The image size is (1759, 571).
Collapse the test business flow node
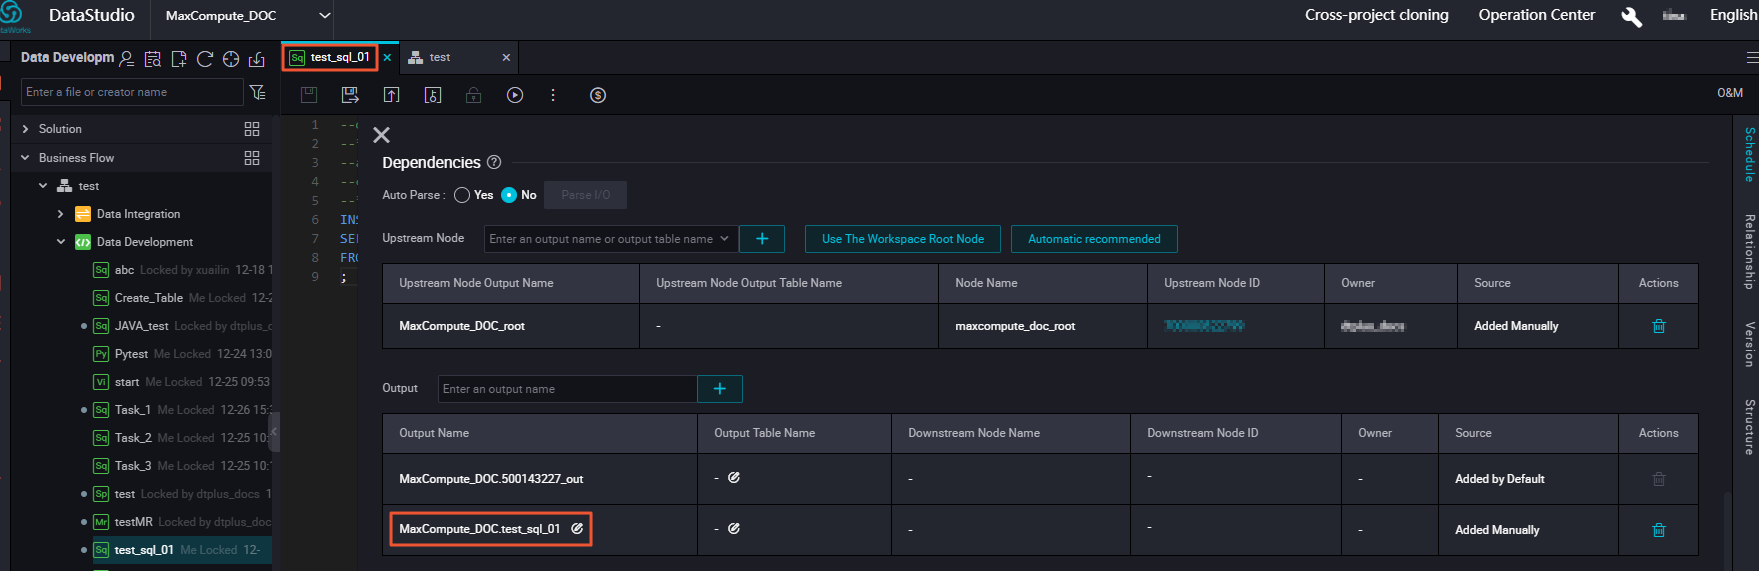click(x=43, y=186)
